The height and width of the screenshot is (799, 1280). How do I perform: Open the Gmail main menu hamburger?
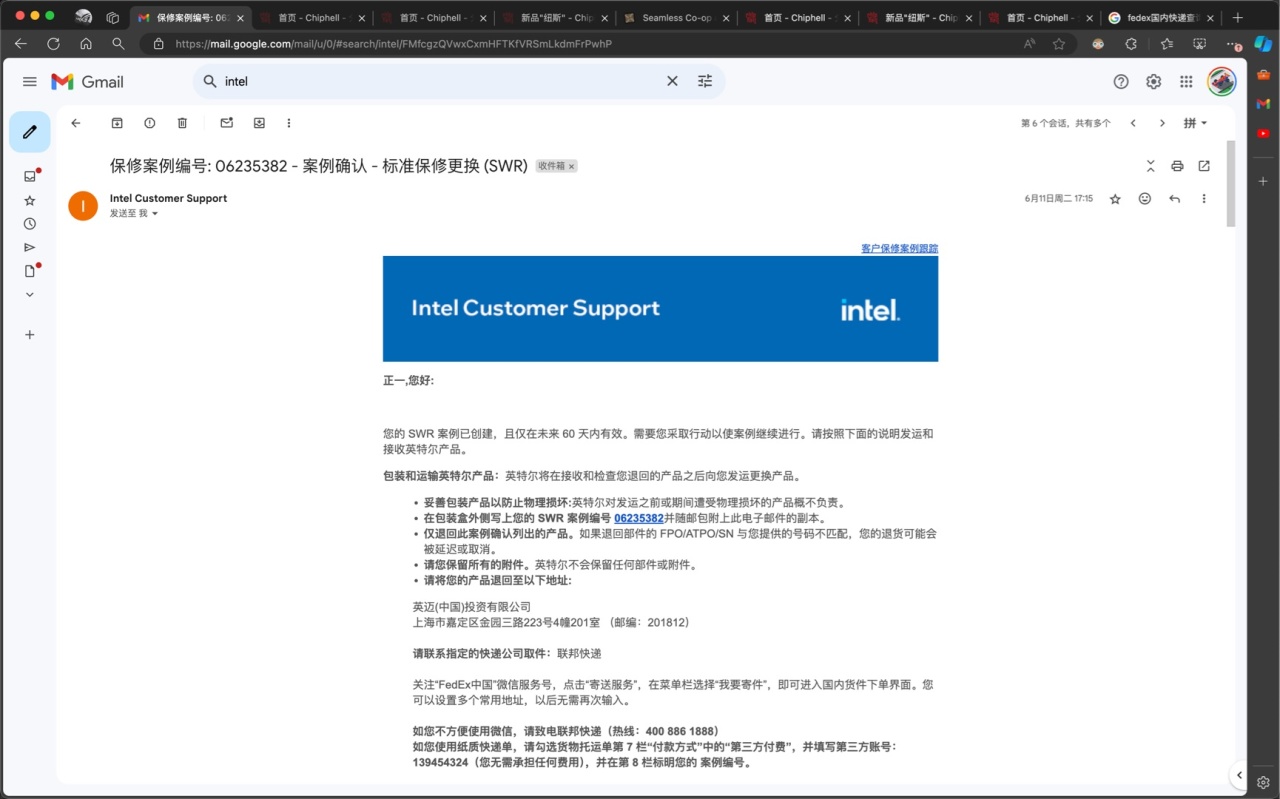30,82
